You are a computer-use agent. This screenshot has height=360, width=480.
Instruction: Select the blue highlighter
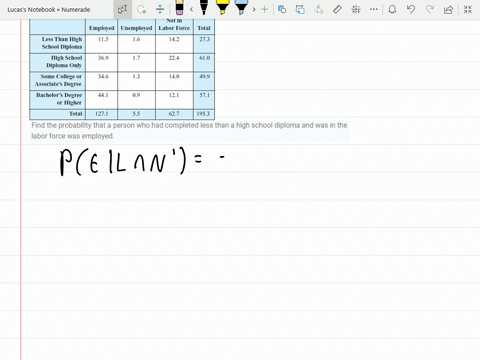pos(241,8)
